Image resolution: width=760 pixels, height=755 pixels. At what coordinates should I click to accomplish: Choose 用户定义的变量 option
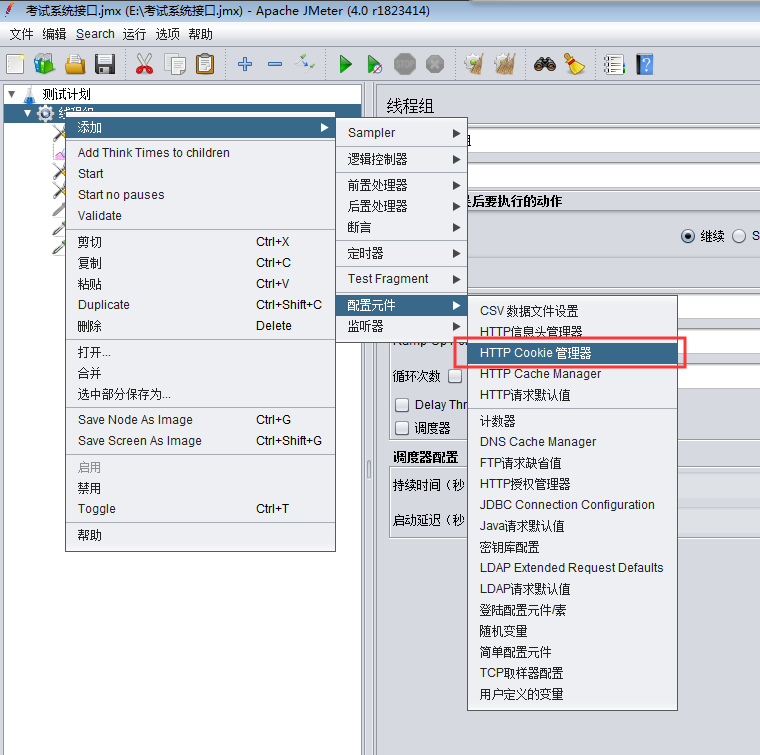pyautogui.click(x=572, y=694)
